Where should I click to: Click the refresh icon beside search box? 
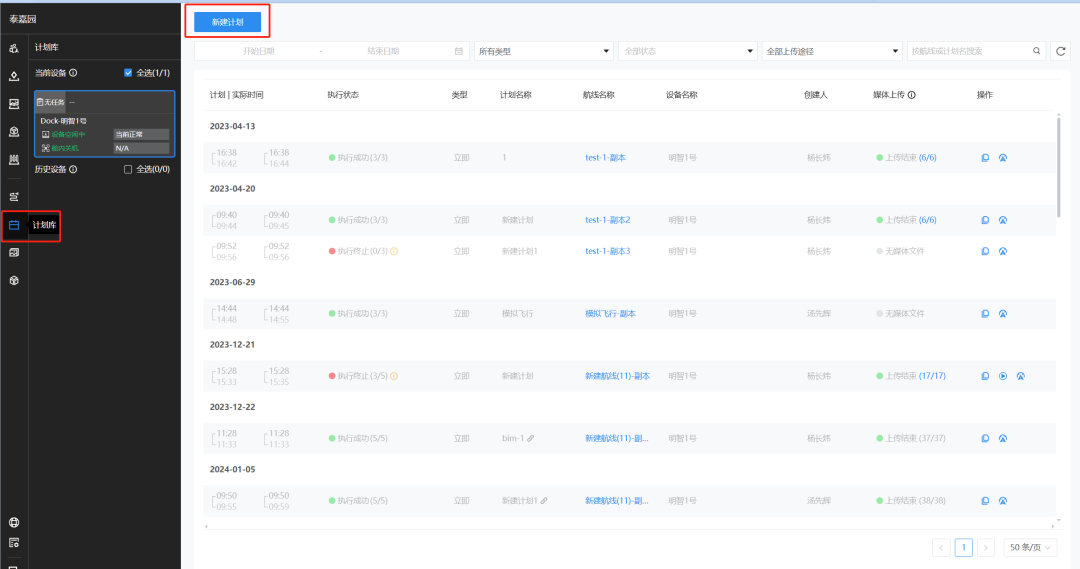point(1060,51)
